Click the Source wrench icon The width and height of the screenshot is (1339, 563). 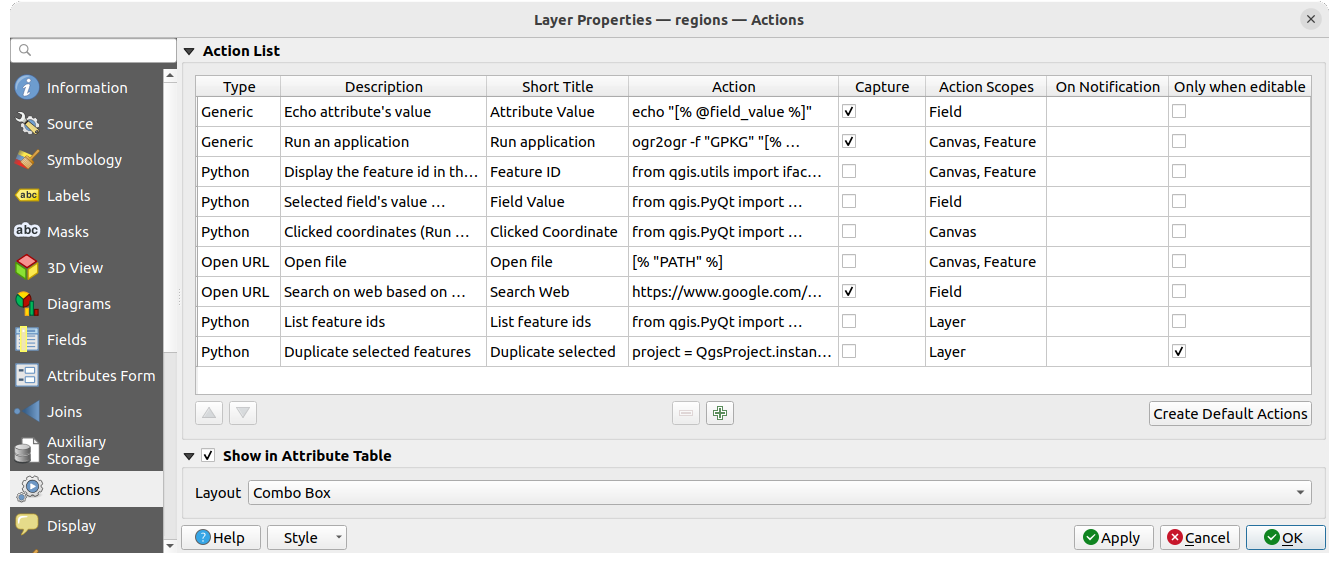click(x=28, y=124)
